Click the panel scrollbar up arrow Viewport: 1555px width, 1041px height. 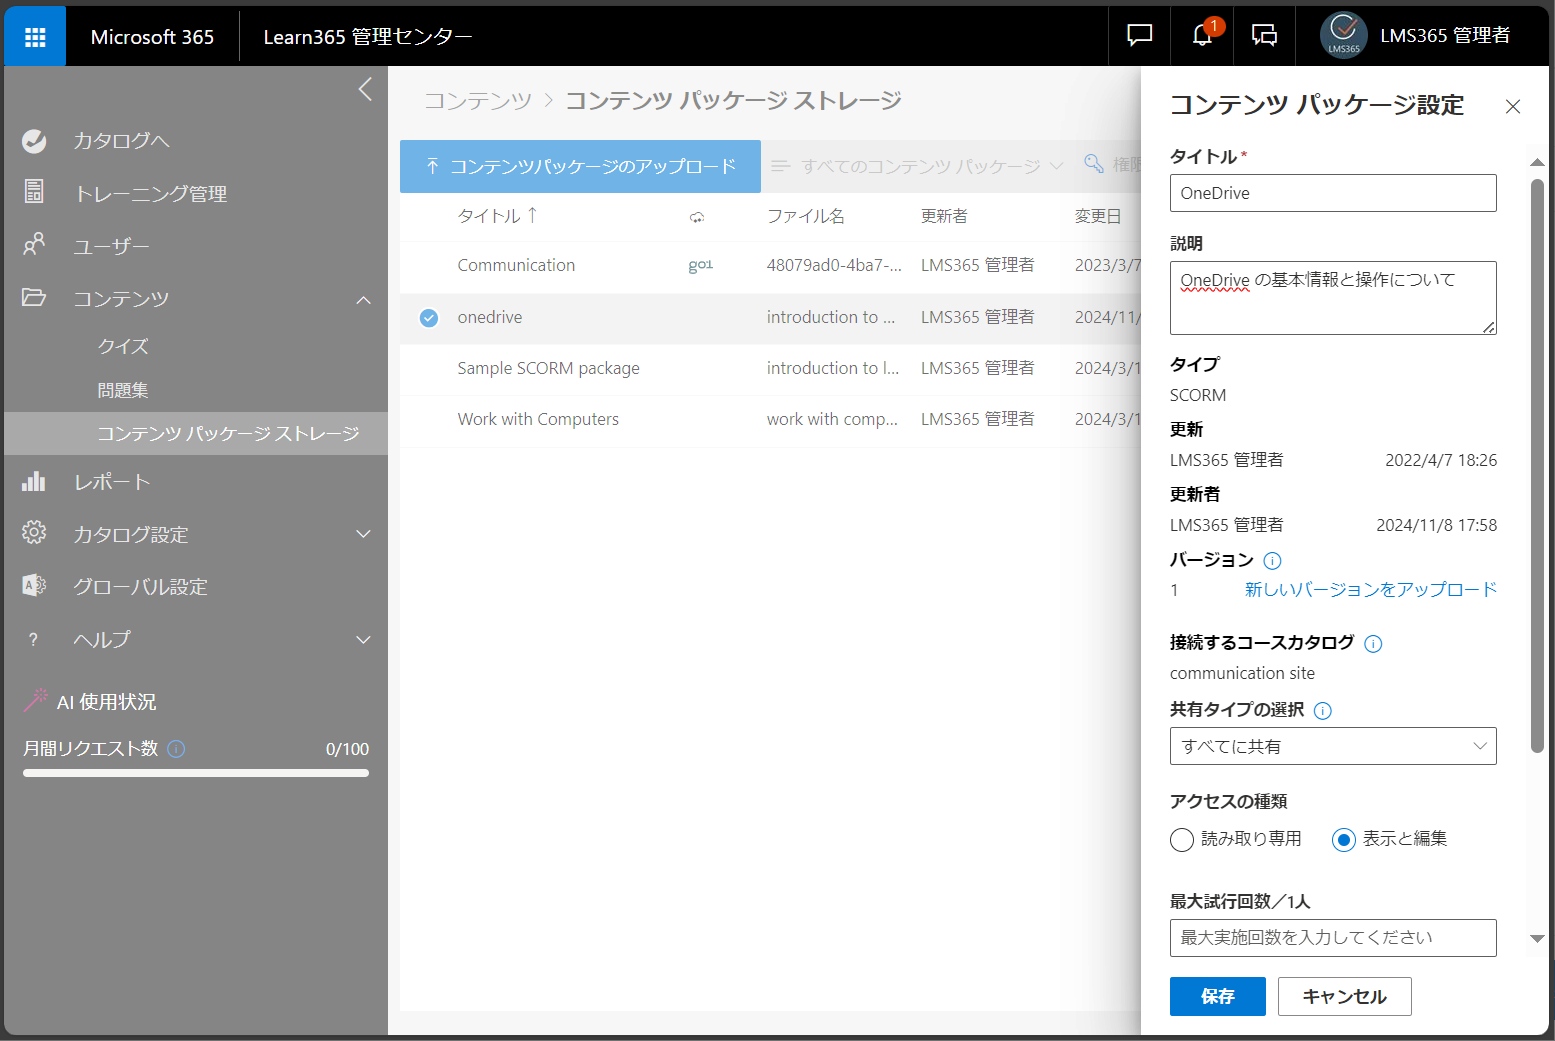pos(1537,162)
